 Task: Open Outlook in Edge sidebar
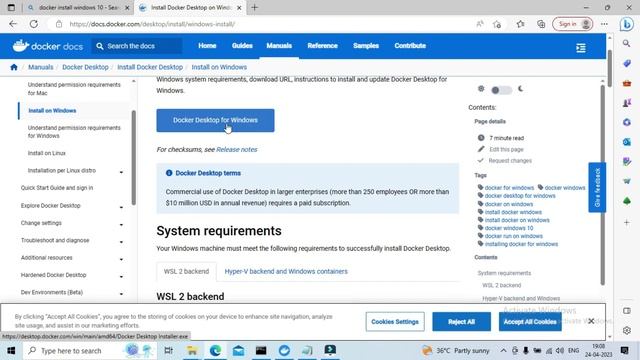coord(627,142)
